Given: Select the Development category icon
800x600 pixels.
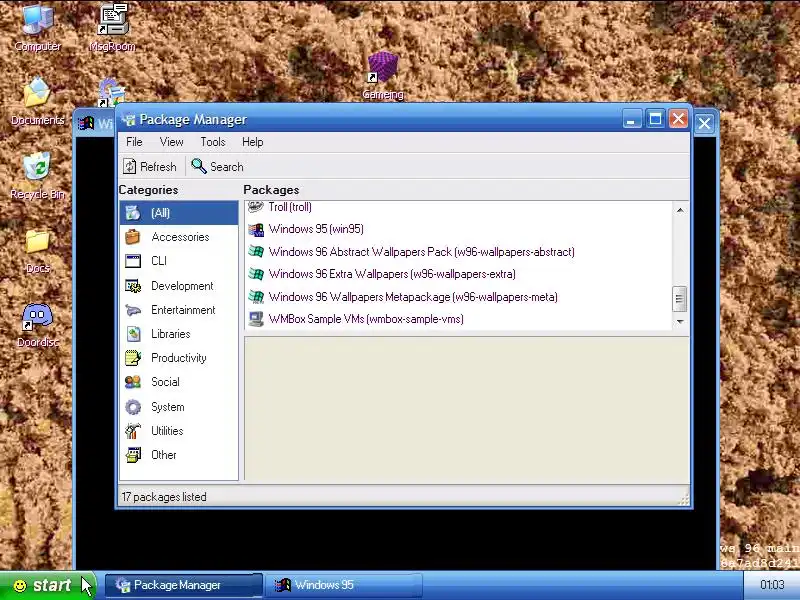Looking at the screenshot, I should point(133,286).
